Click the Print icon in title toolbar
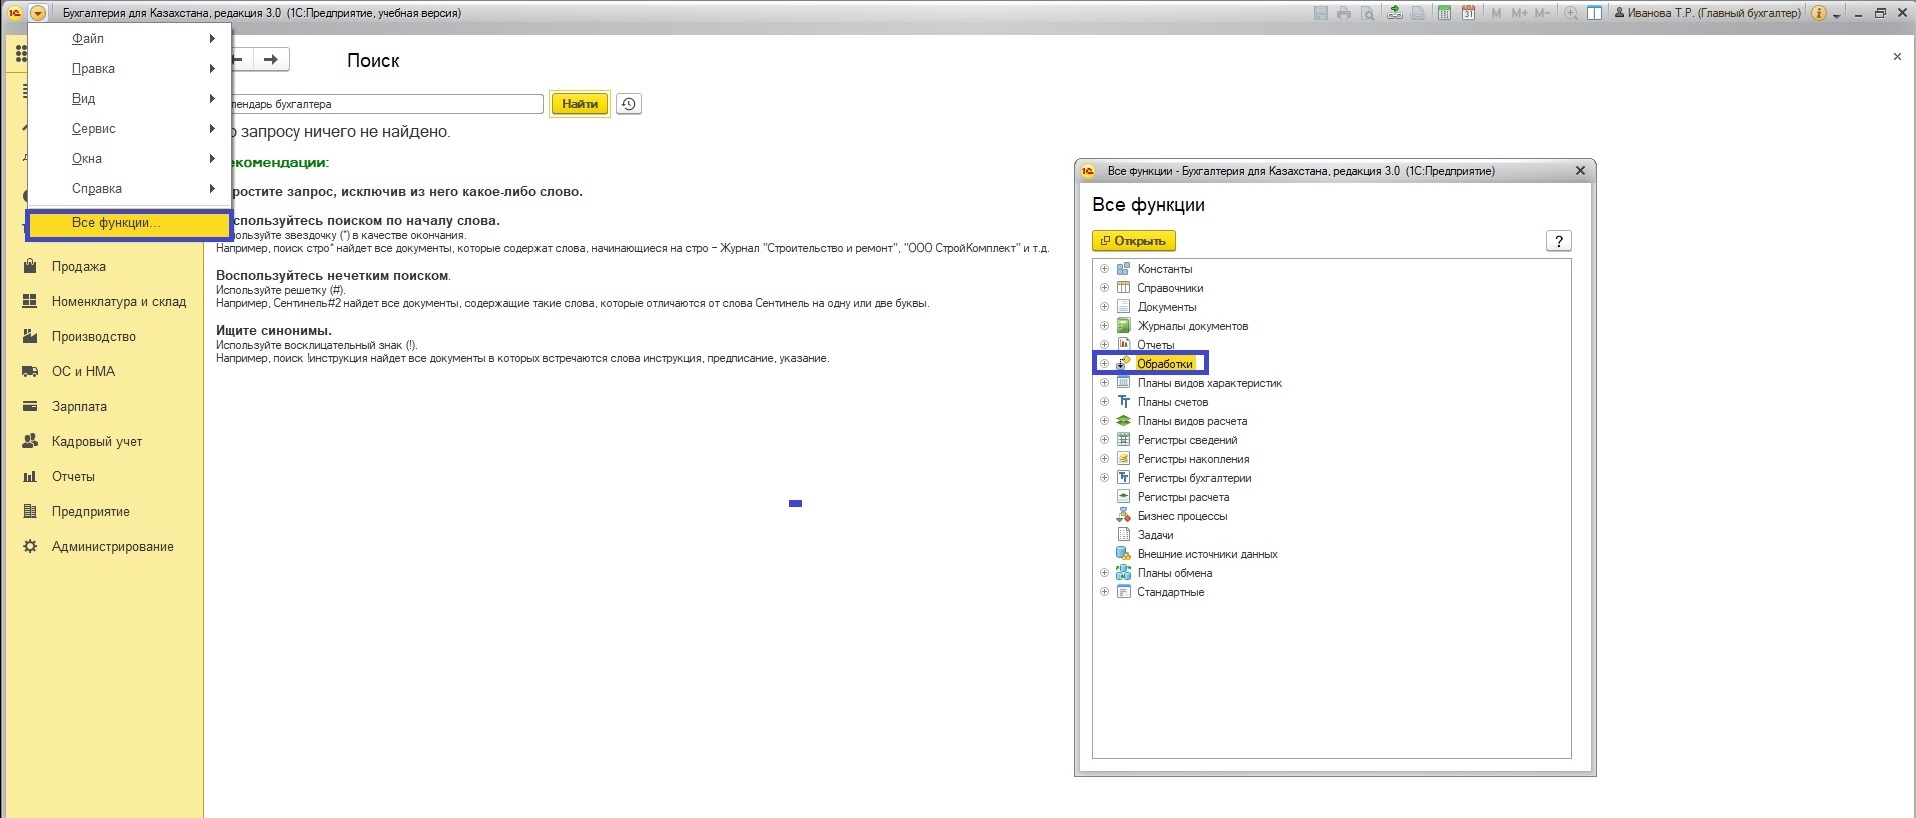 1343,13
